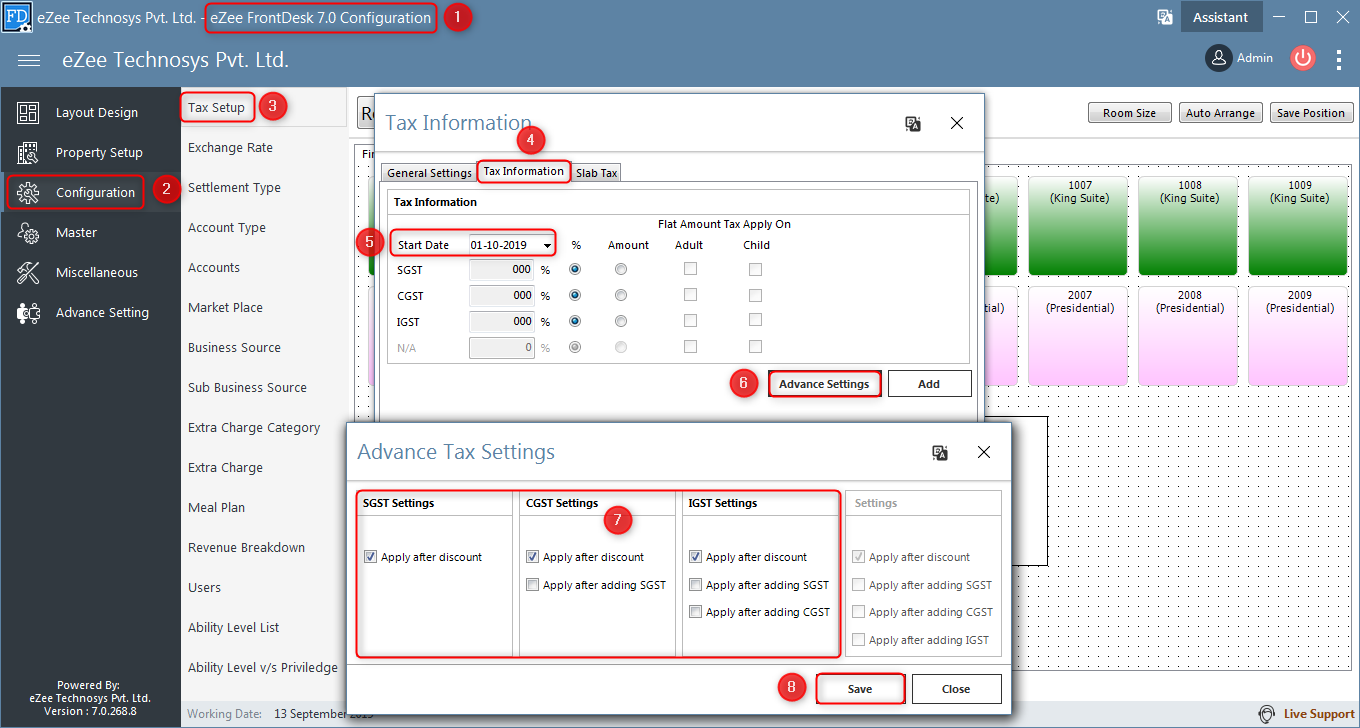Open Market Place menu item

(x=225, y=307)
